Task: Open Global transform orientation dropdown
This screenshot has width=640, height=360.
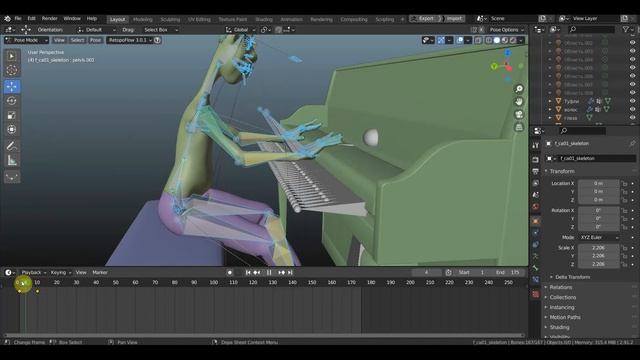Action: [x=240, y=30]
